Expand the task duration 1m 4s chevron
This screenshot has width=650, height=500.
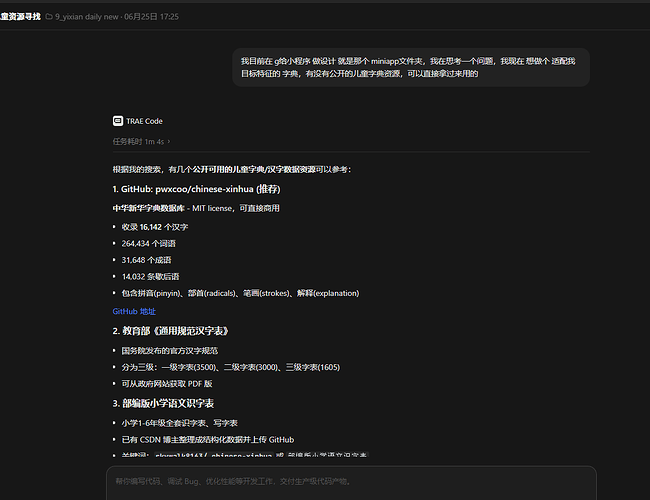coord(169,141)
